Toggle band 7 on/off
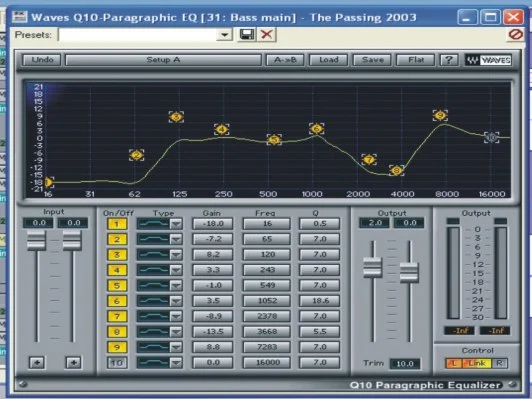 117,317
